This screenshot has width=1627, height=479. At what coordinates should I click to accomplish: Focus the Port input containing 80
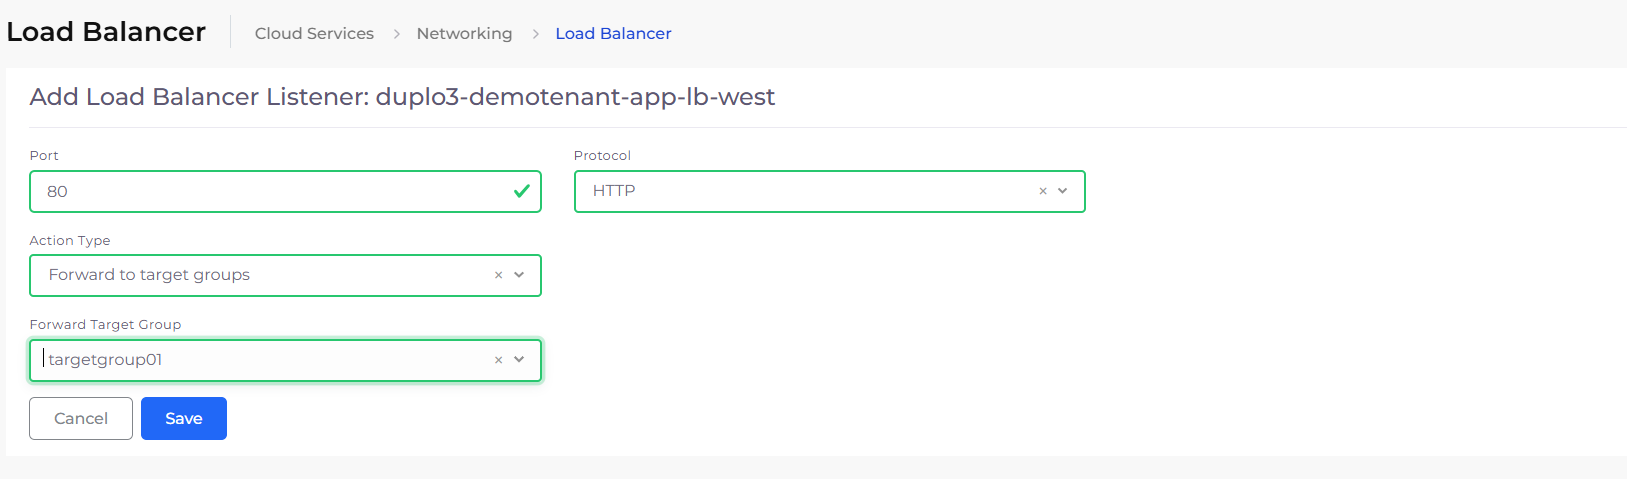pyautogui.click(x=285, y=191)
